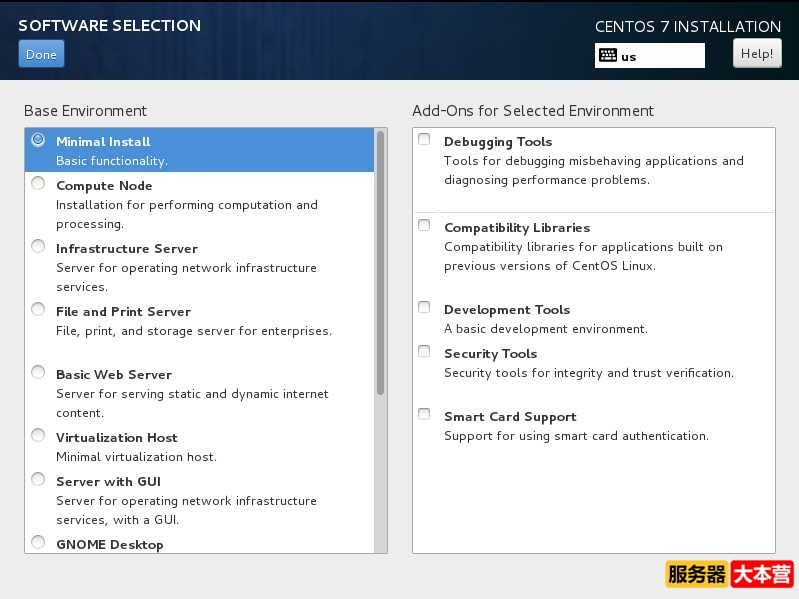
Task: Click the 'Virtualization Host' title
Action: [117, 438]
